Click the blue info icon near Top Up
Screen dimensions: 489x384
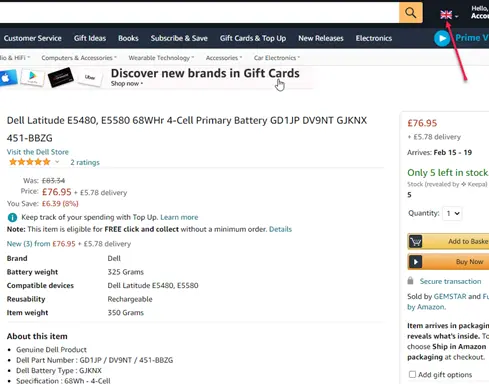point(12,217)
